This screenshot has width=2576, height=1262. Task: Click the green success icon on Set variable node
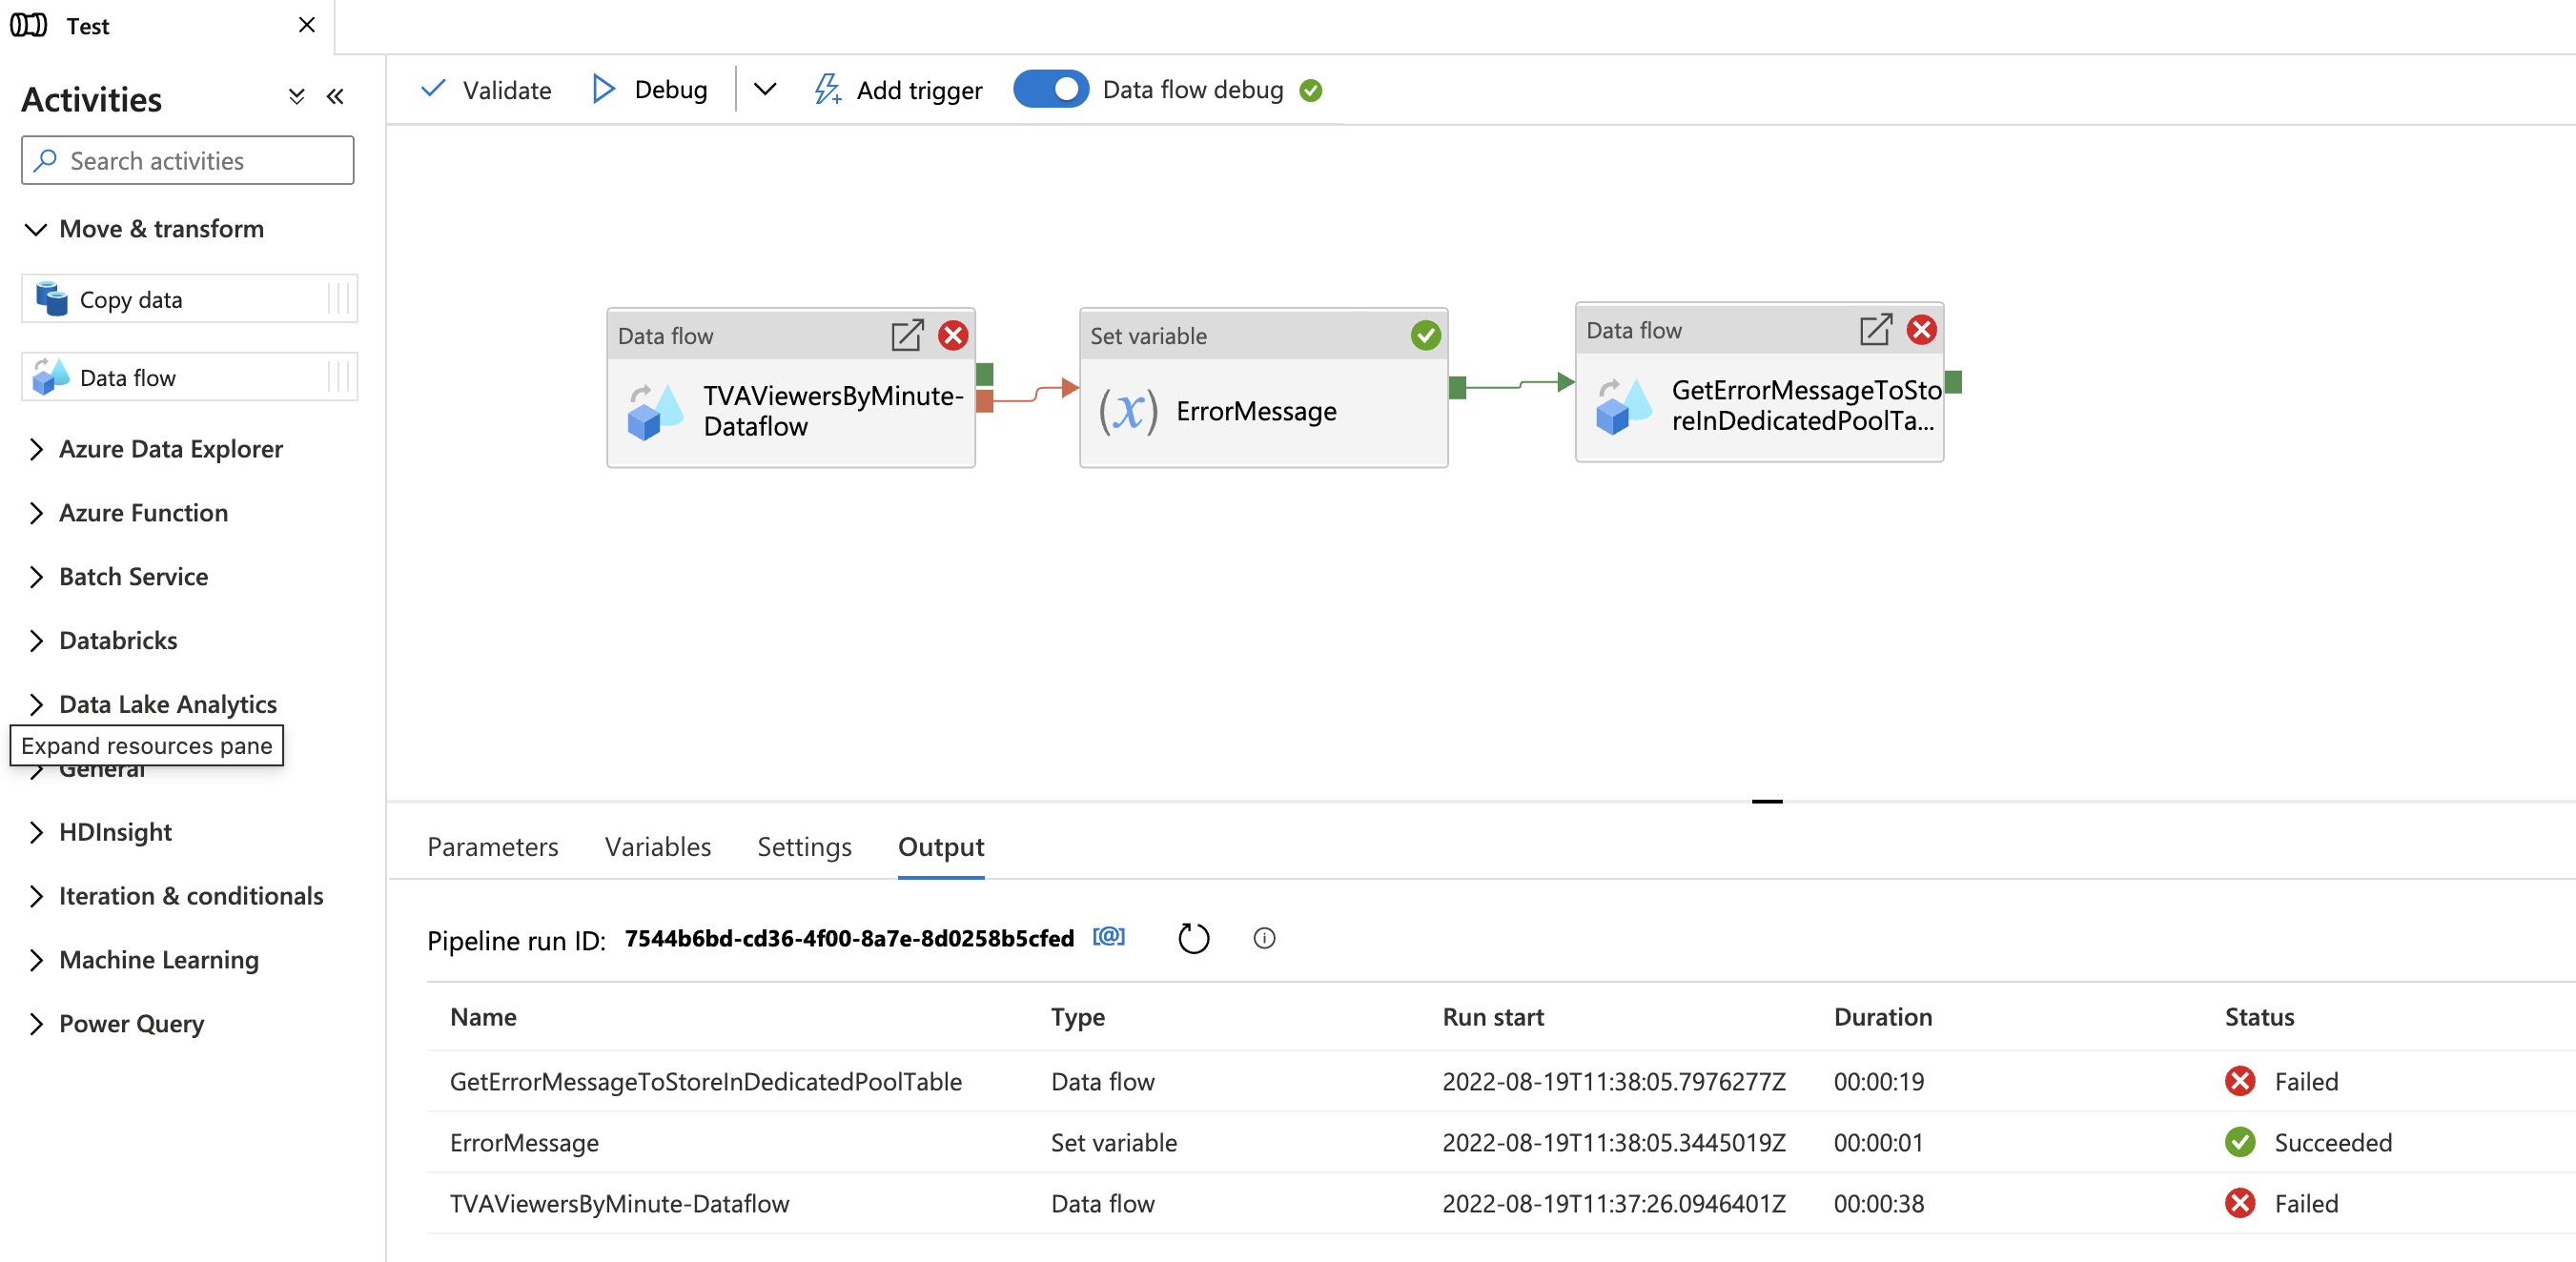pos(1426,335)
